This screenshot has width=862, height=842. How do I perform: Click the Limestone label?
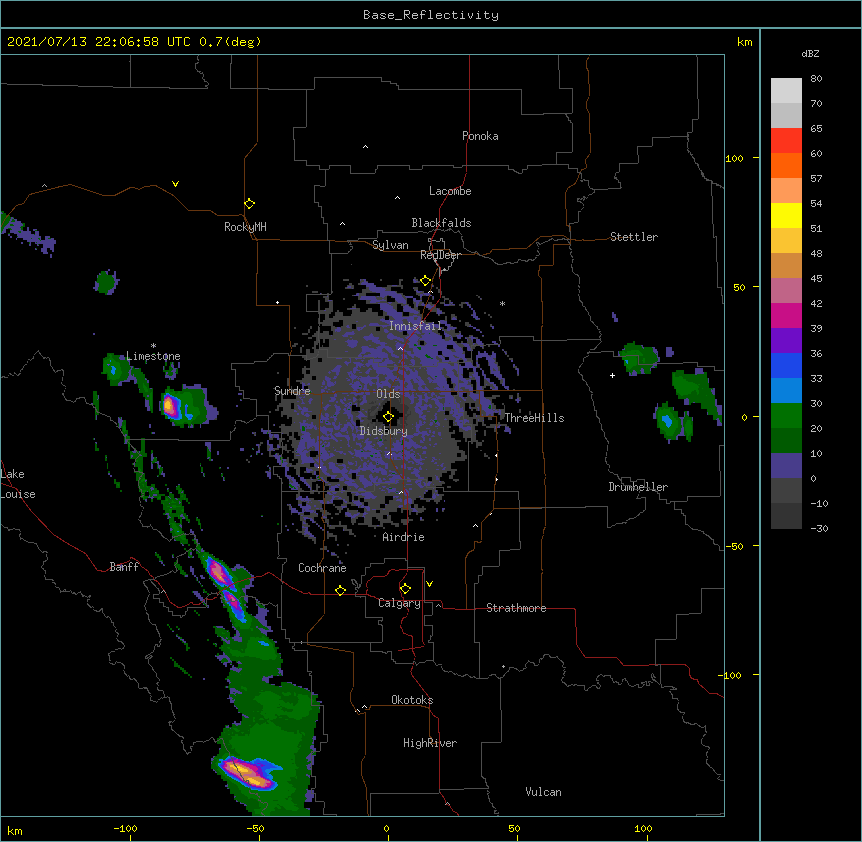153,356
